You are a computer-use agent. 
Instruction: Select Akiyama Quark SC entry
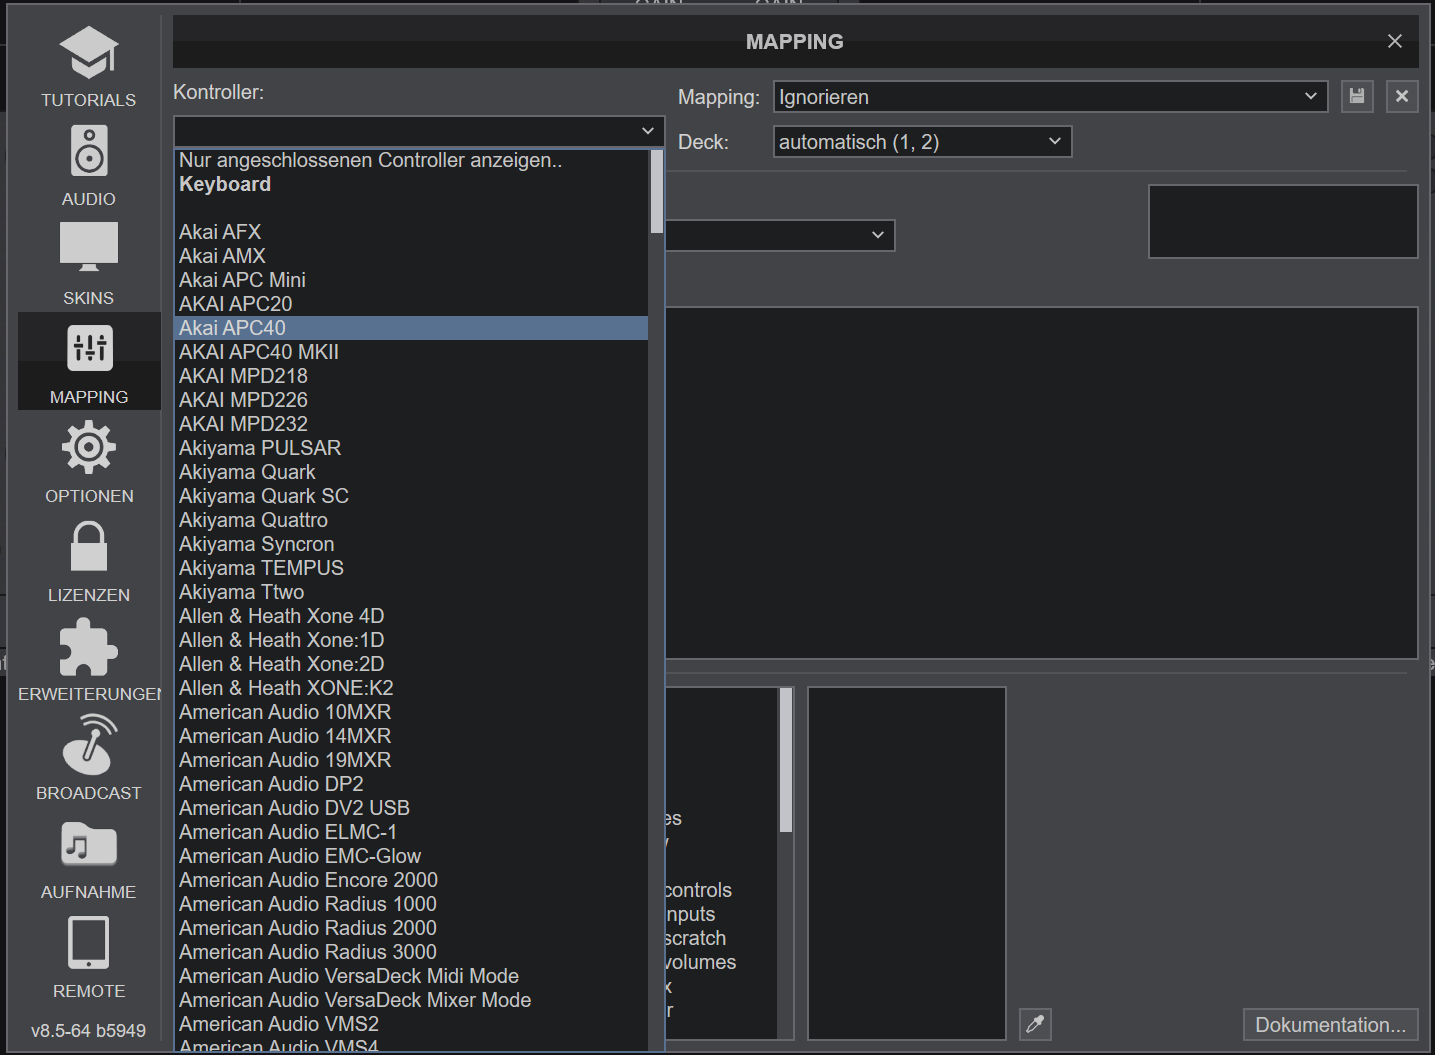[x=412, y=496]
